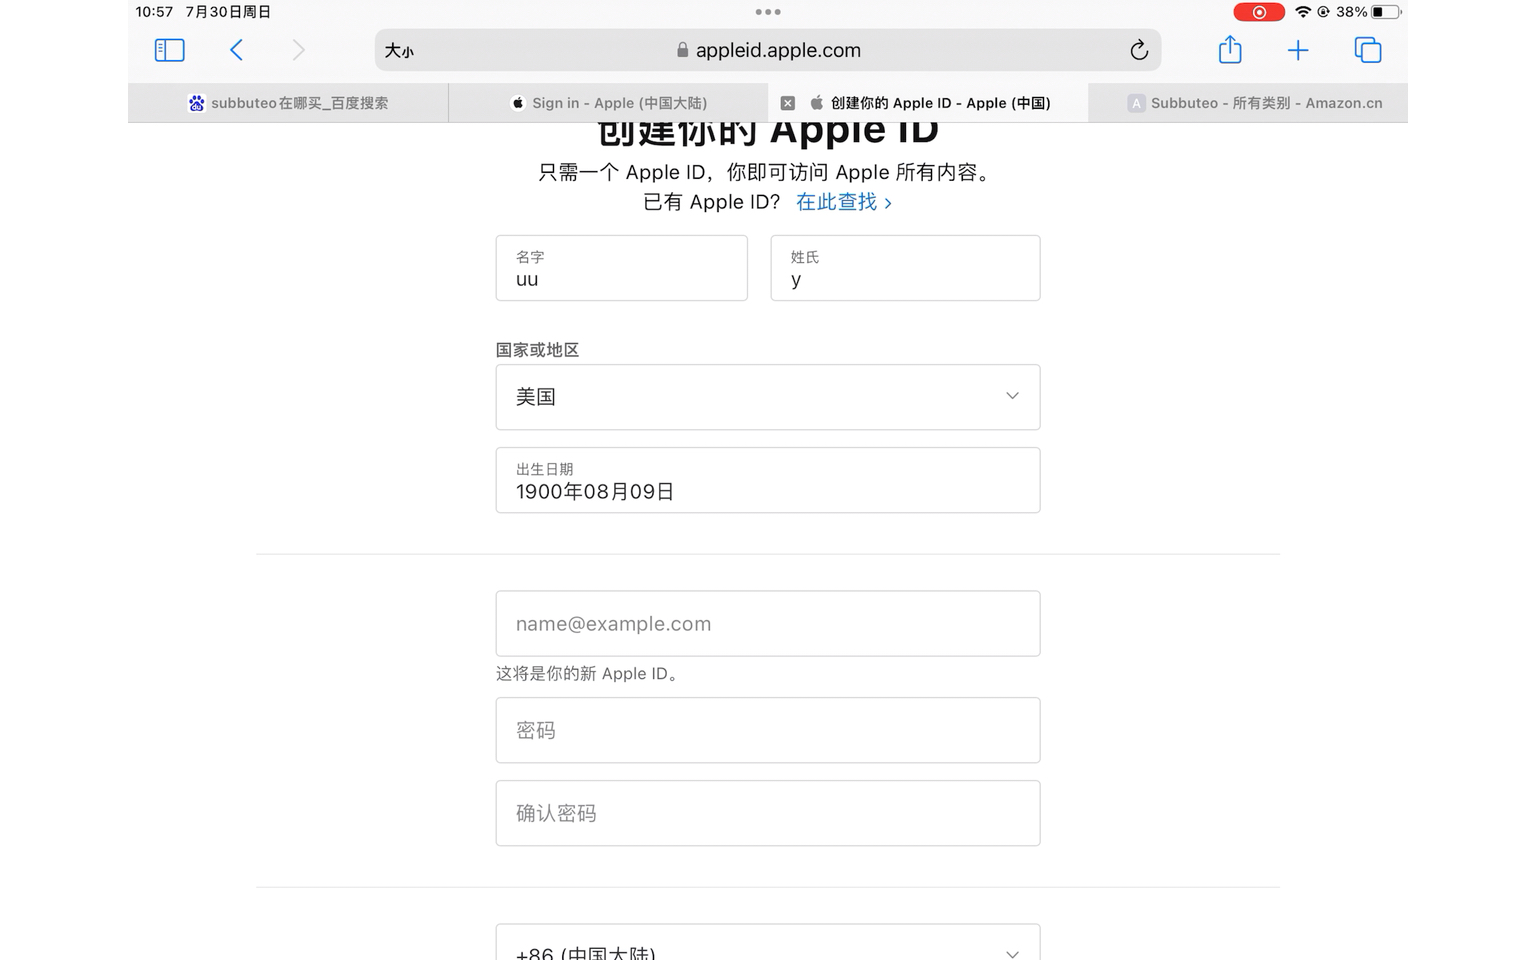The height and width of the screenshot is (960, 1536).
Task: Switch to Sign in - Apple tab
Action: tap(608, 103)
